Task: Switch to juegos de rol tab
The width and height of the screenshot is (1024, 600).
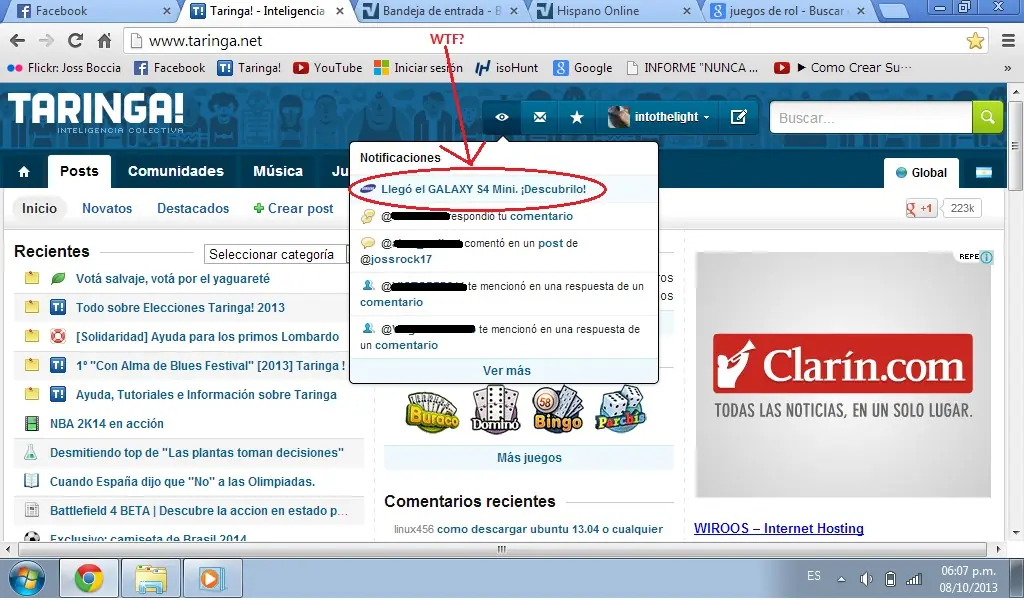Action: pyautogui.click(x=787, y=11)
